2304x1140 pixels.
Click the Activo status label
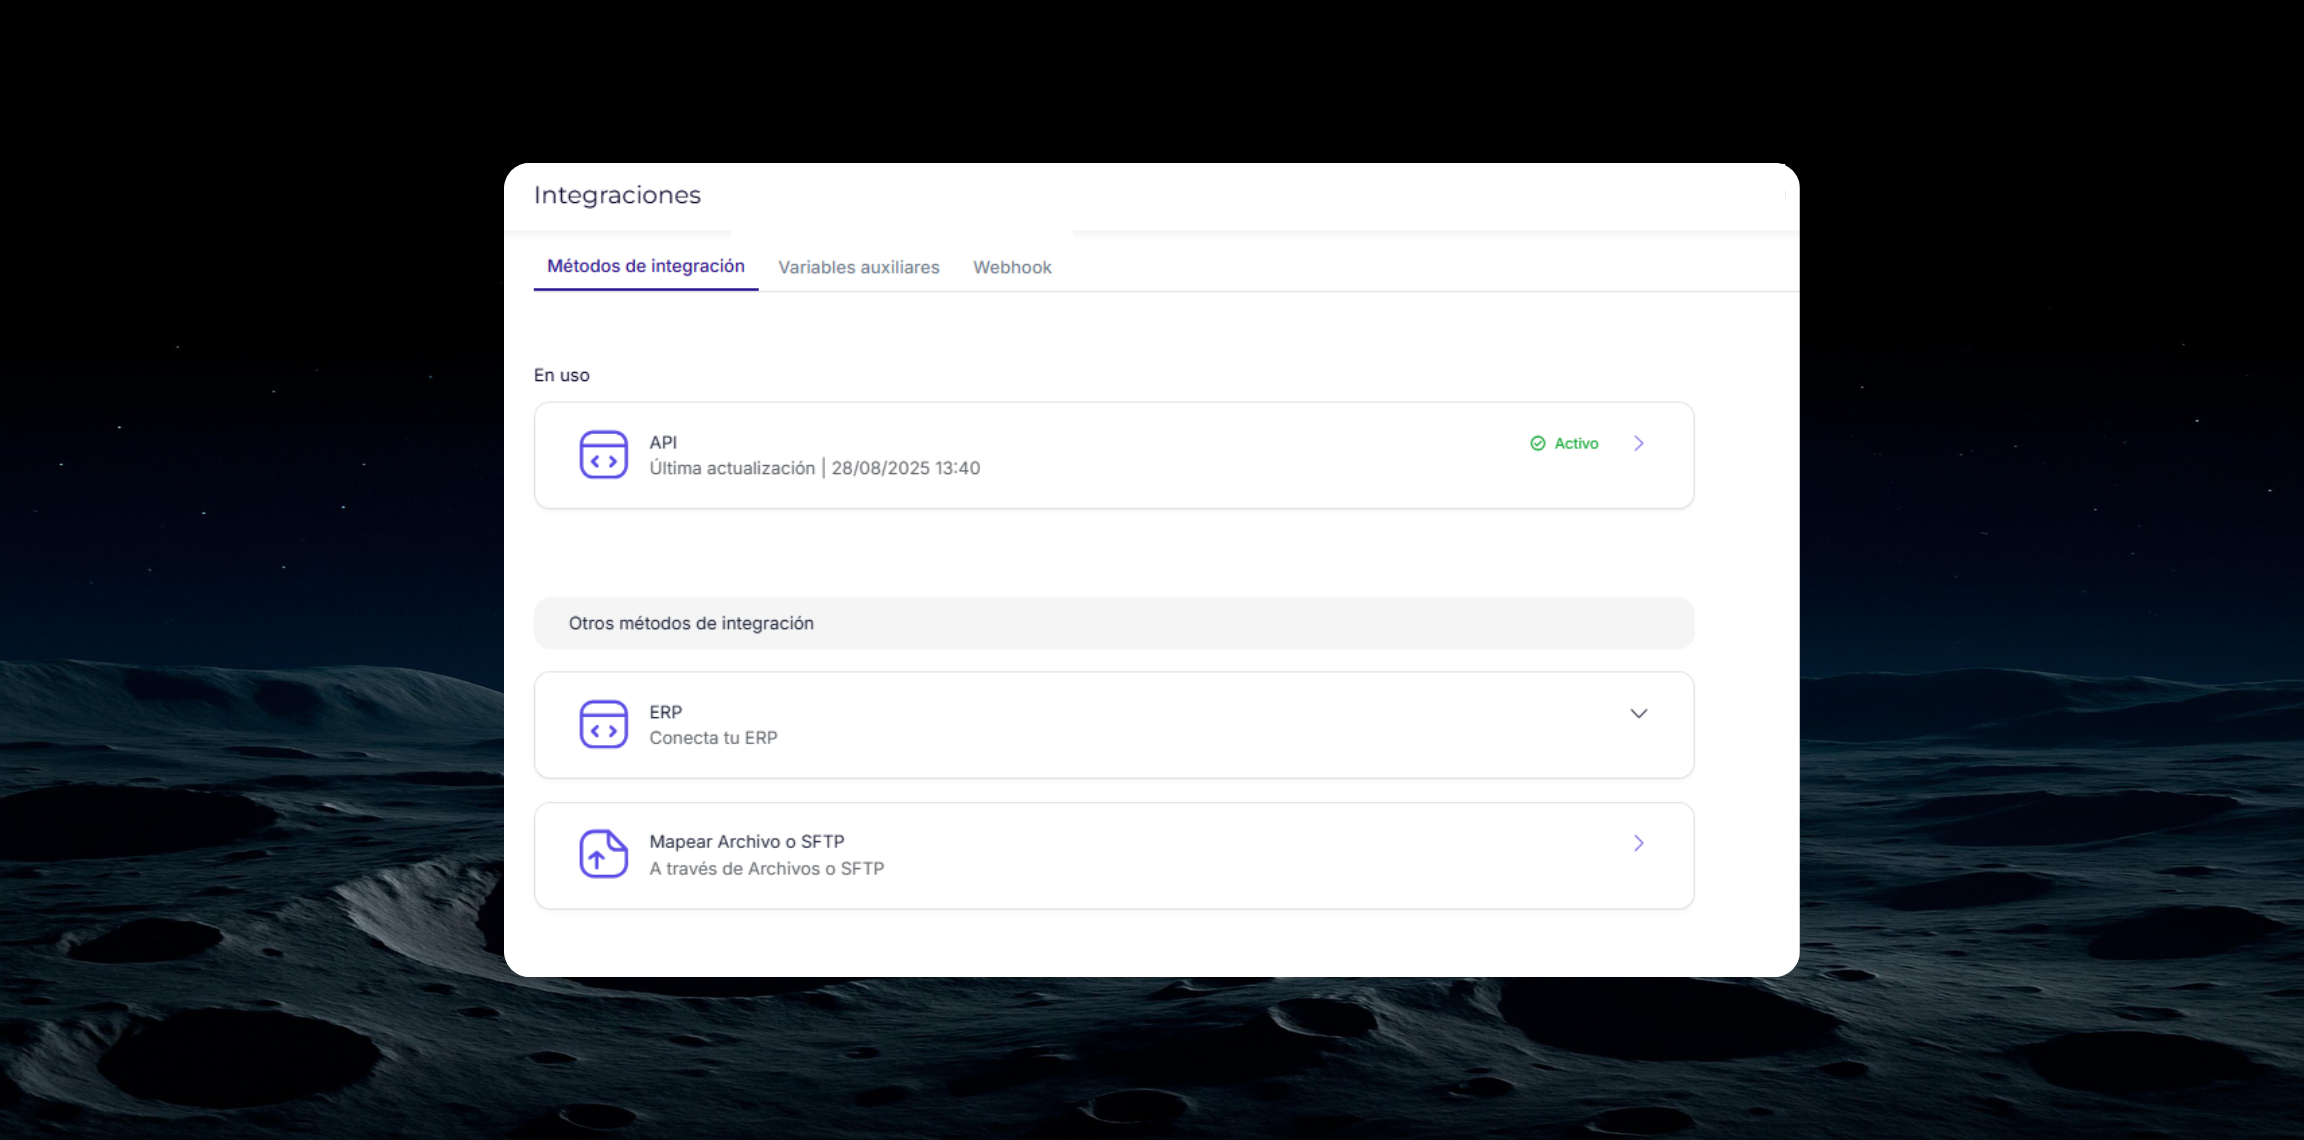click(x=1576, y=443)
